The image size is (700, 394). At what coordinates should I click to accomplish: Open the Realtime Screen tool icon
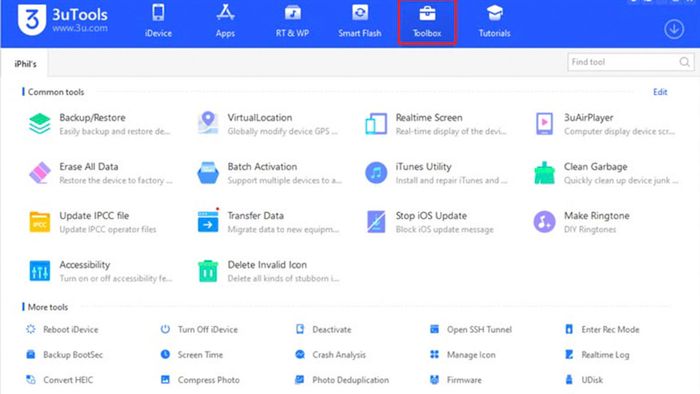coord(376,124)
